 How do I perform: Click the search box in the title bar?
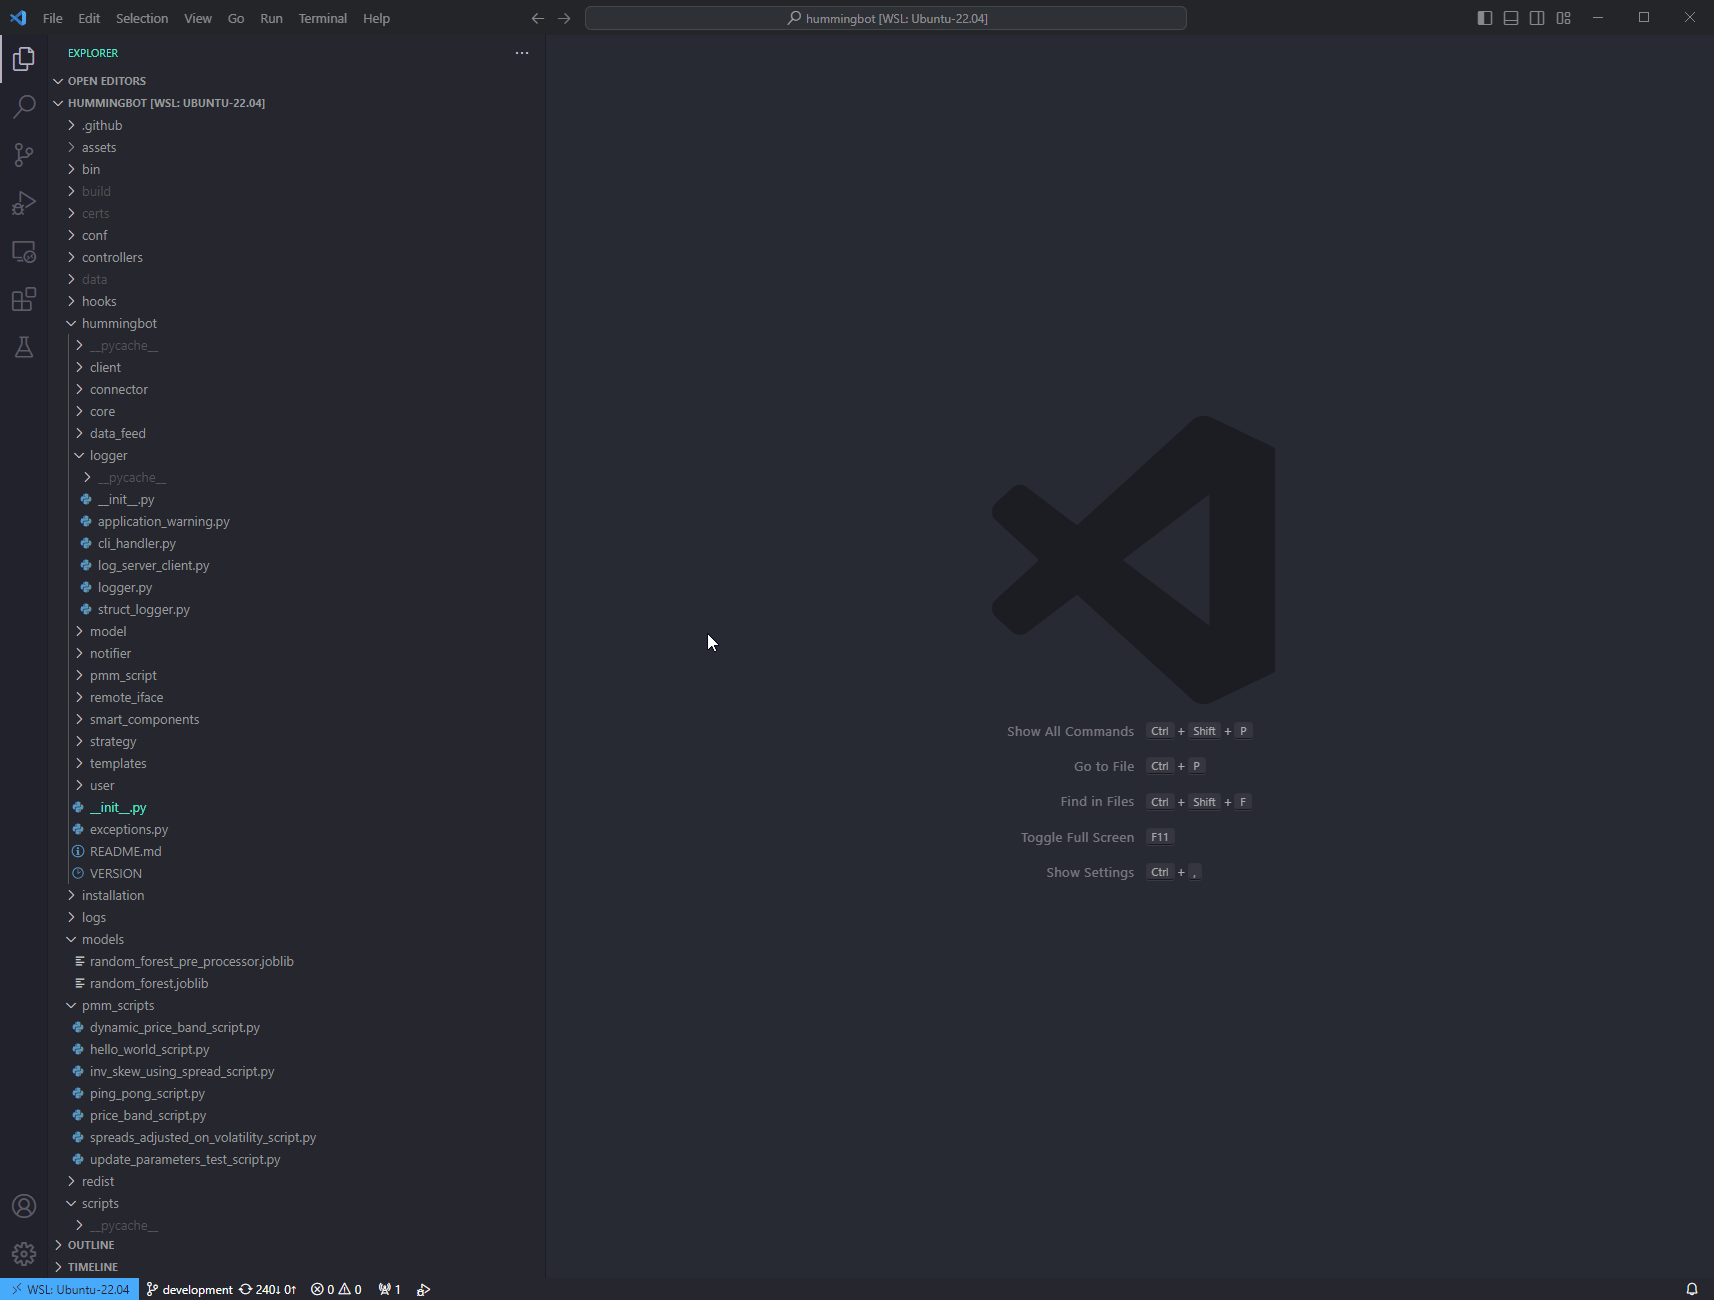pos(886,17)
